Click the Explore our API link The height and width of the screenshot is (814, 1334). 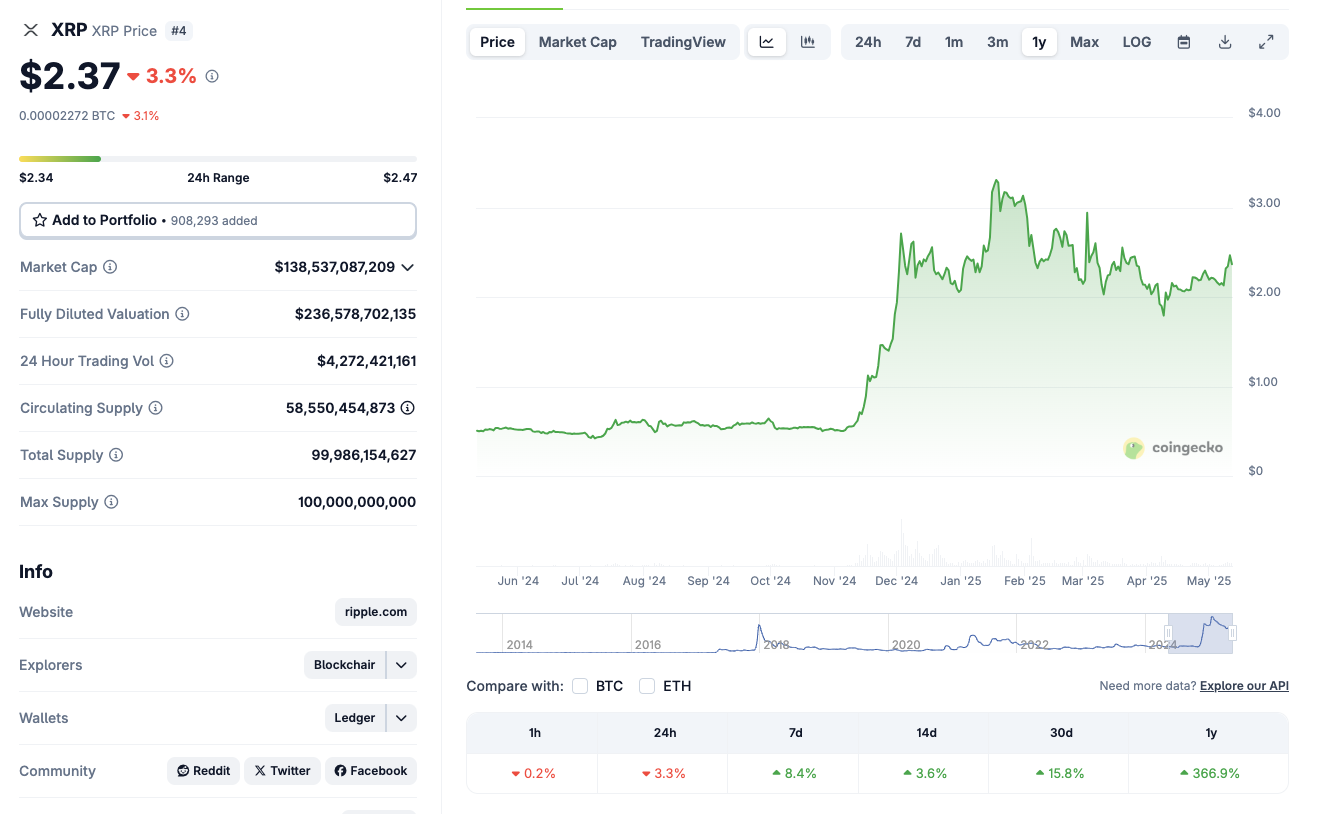[x=1244, y=686]
